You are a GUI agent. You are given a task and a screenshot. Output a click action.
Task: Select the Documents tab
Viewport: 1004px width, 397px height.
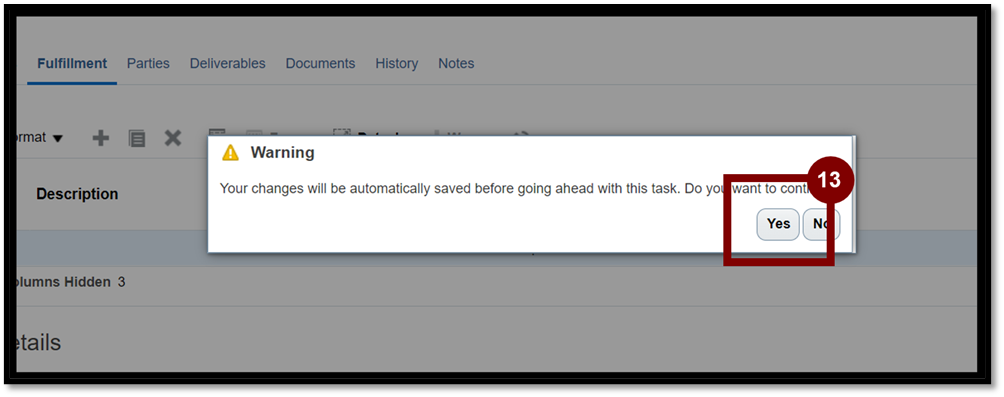[320, 63]
